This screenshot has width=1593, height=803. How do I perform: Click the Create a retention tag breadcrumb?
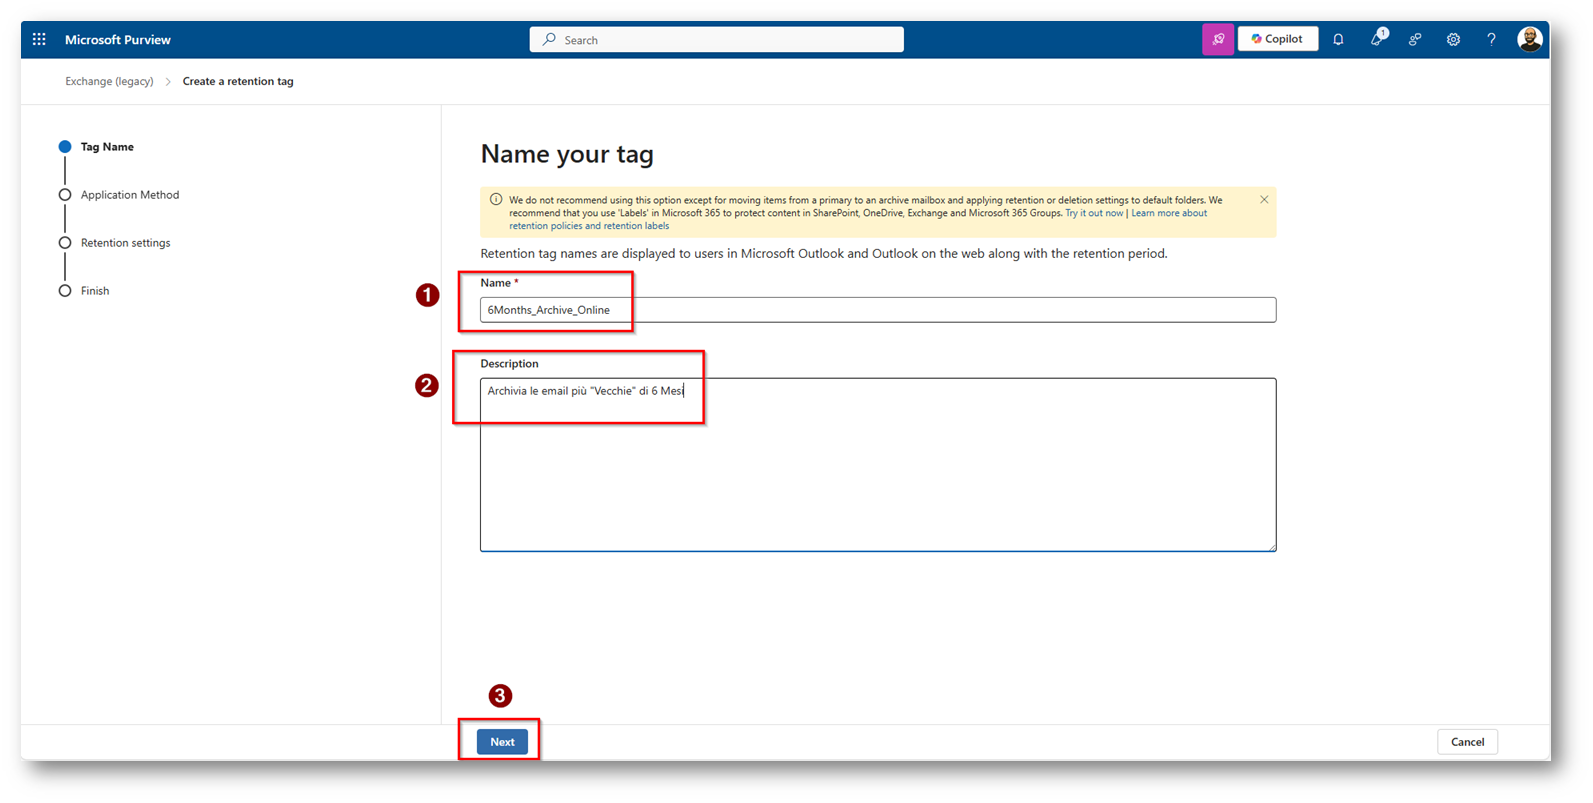pos(238,82)
